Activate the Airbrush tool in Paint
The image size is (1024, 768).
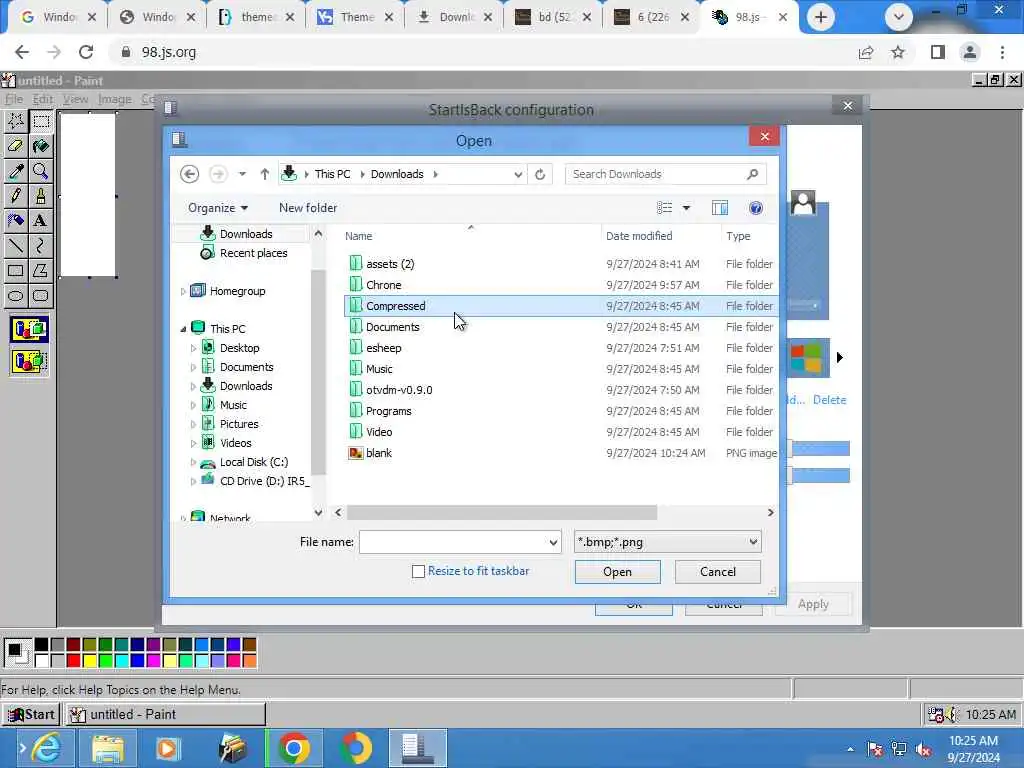(16, 221)
